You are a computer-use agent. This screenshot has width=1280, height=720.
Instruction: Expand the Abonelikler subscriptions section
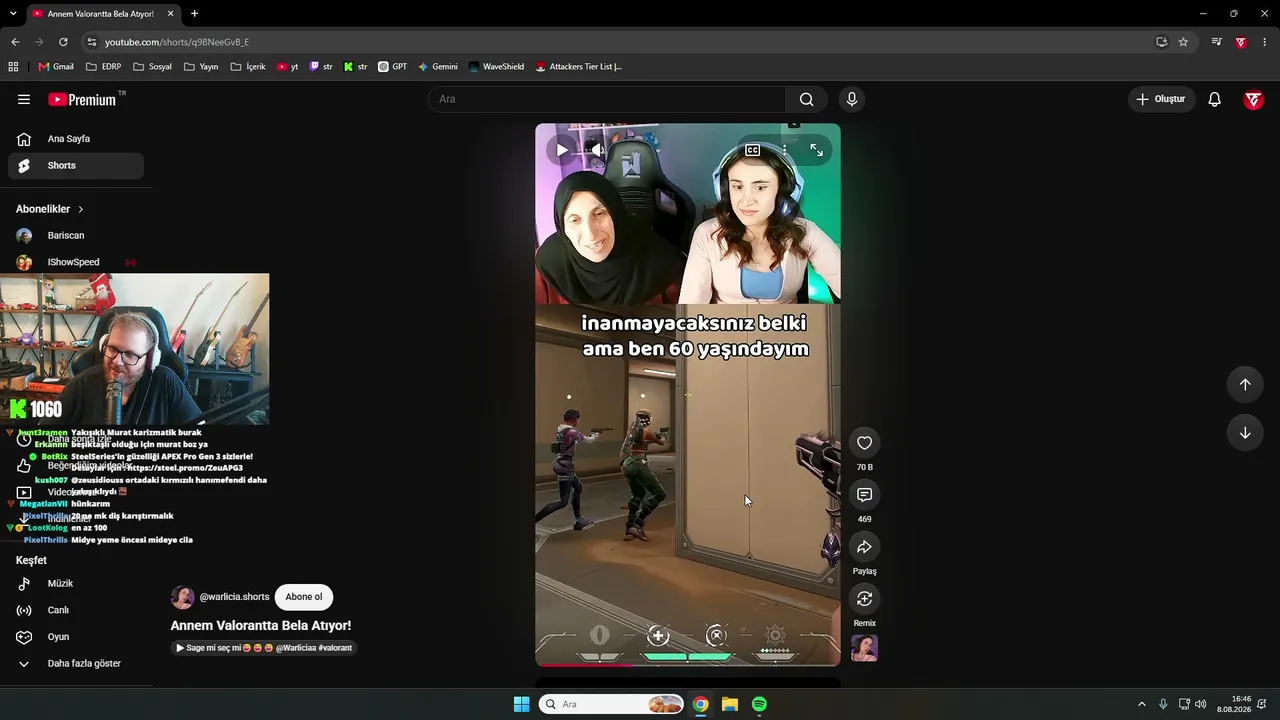(x=50, y=209)
